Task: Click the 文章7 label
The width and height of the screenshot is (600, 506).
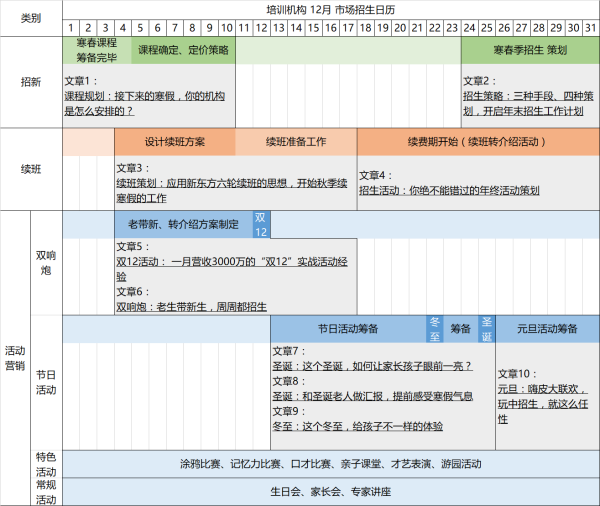Action: tap(289, 351)
